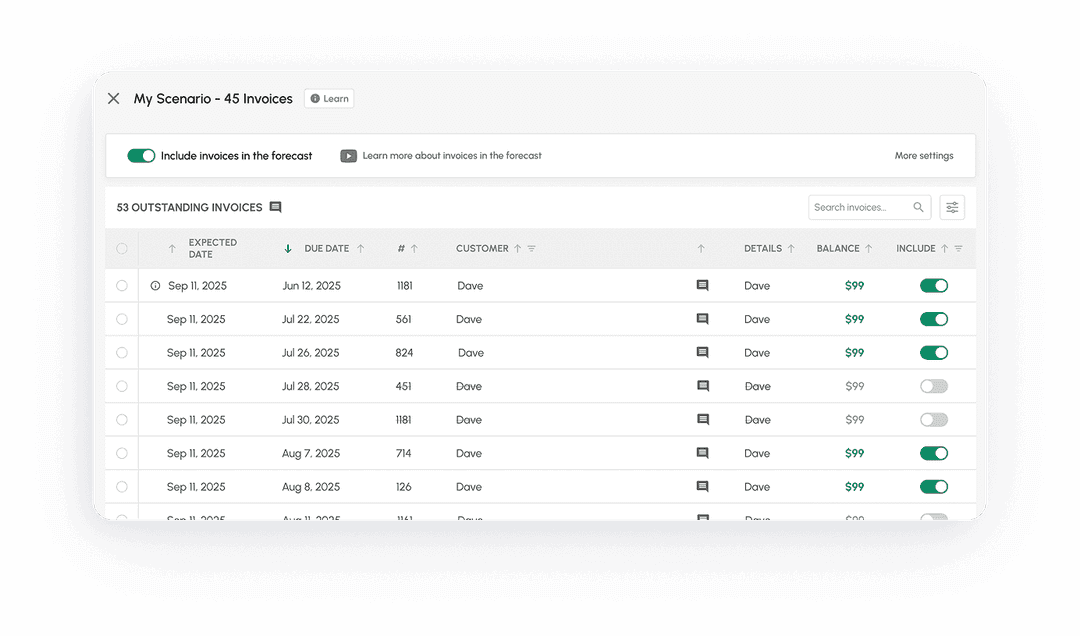Click the Customer column header label

click(482, 249)
